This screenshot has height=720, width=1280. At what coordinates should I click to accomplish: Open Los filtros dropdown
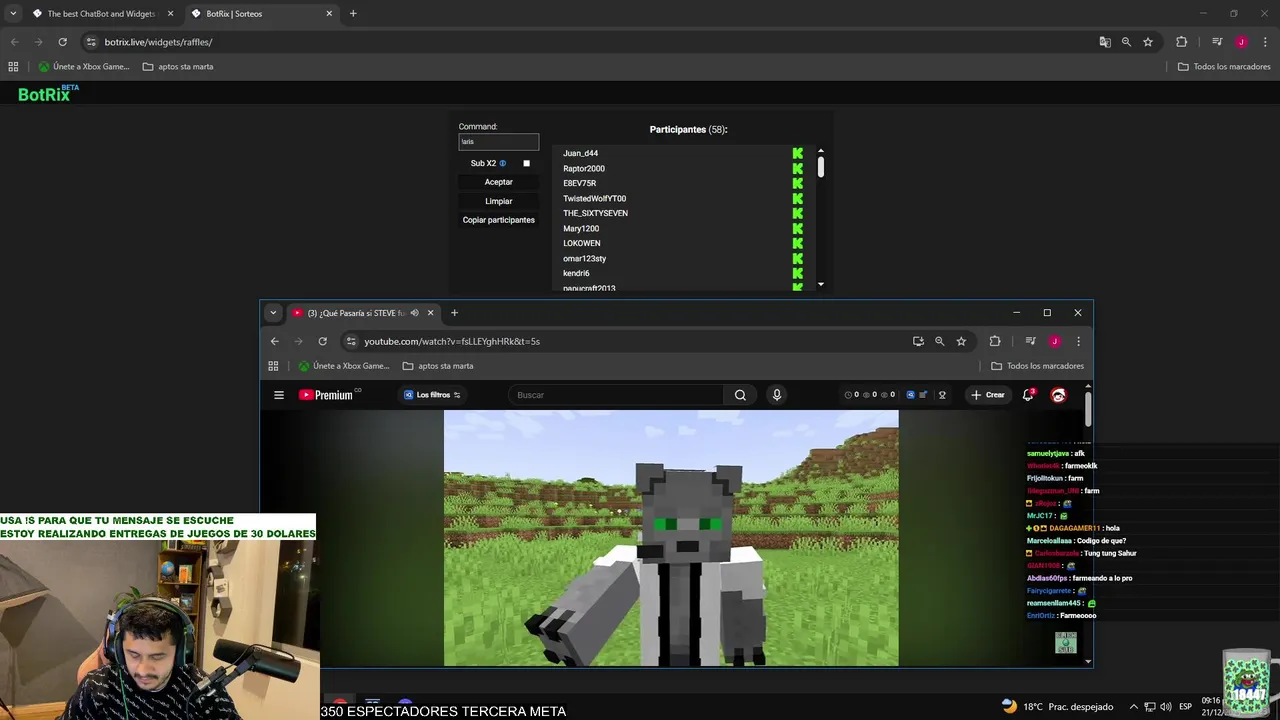pos(432,395)
